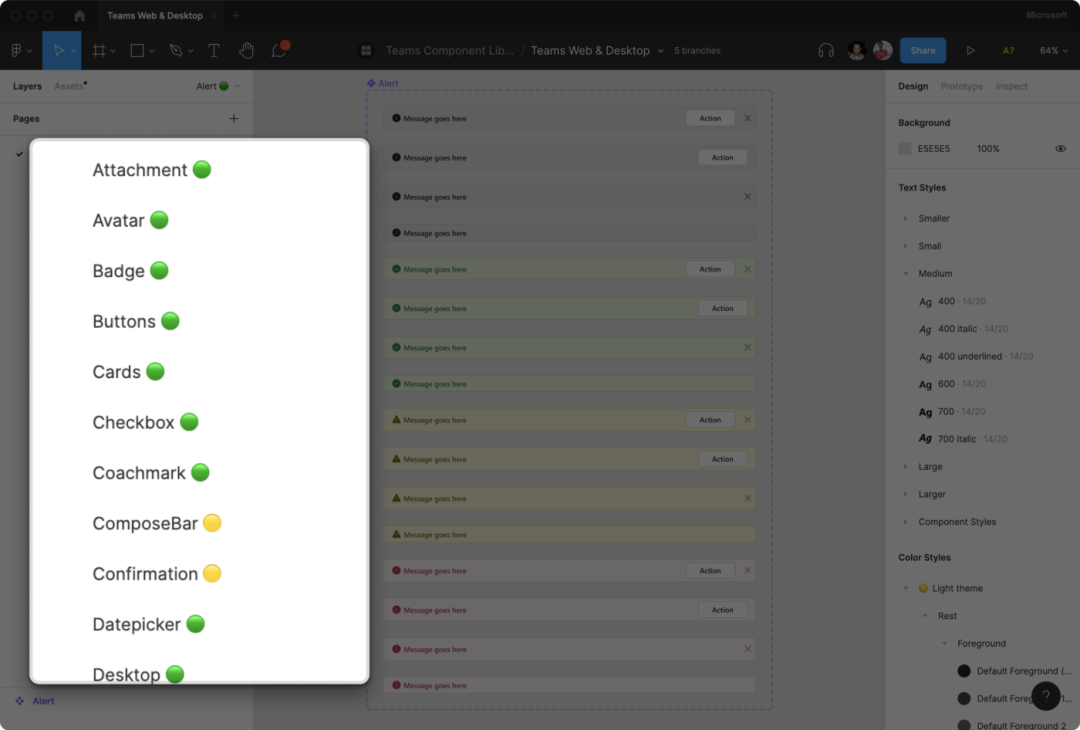Image resolution: width=1080 pixels, height=730 pixels.
Task: Open the Figma main menu icon
Action: pos(17,50)
